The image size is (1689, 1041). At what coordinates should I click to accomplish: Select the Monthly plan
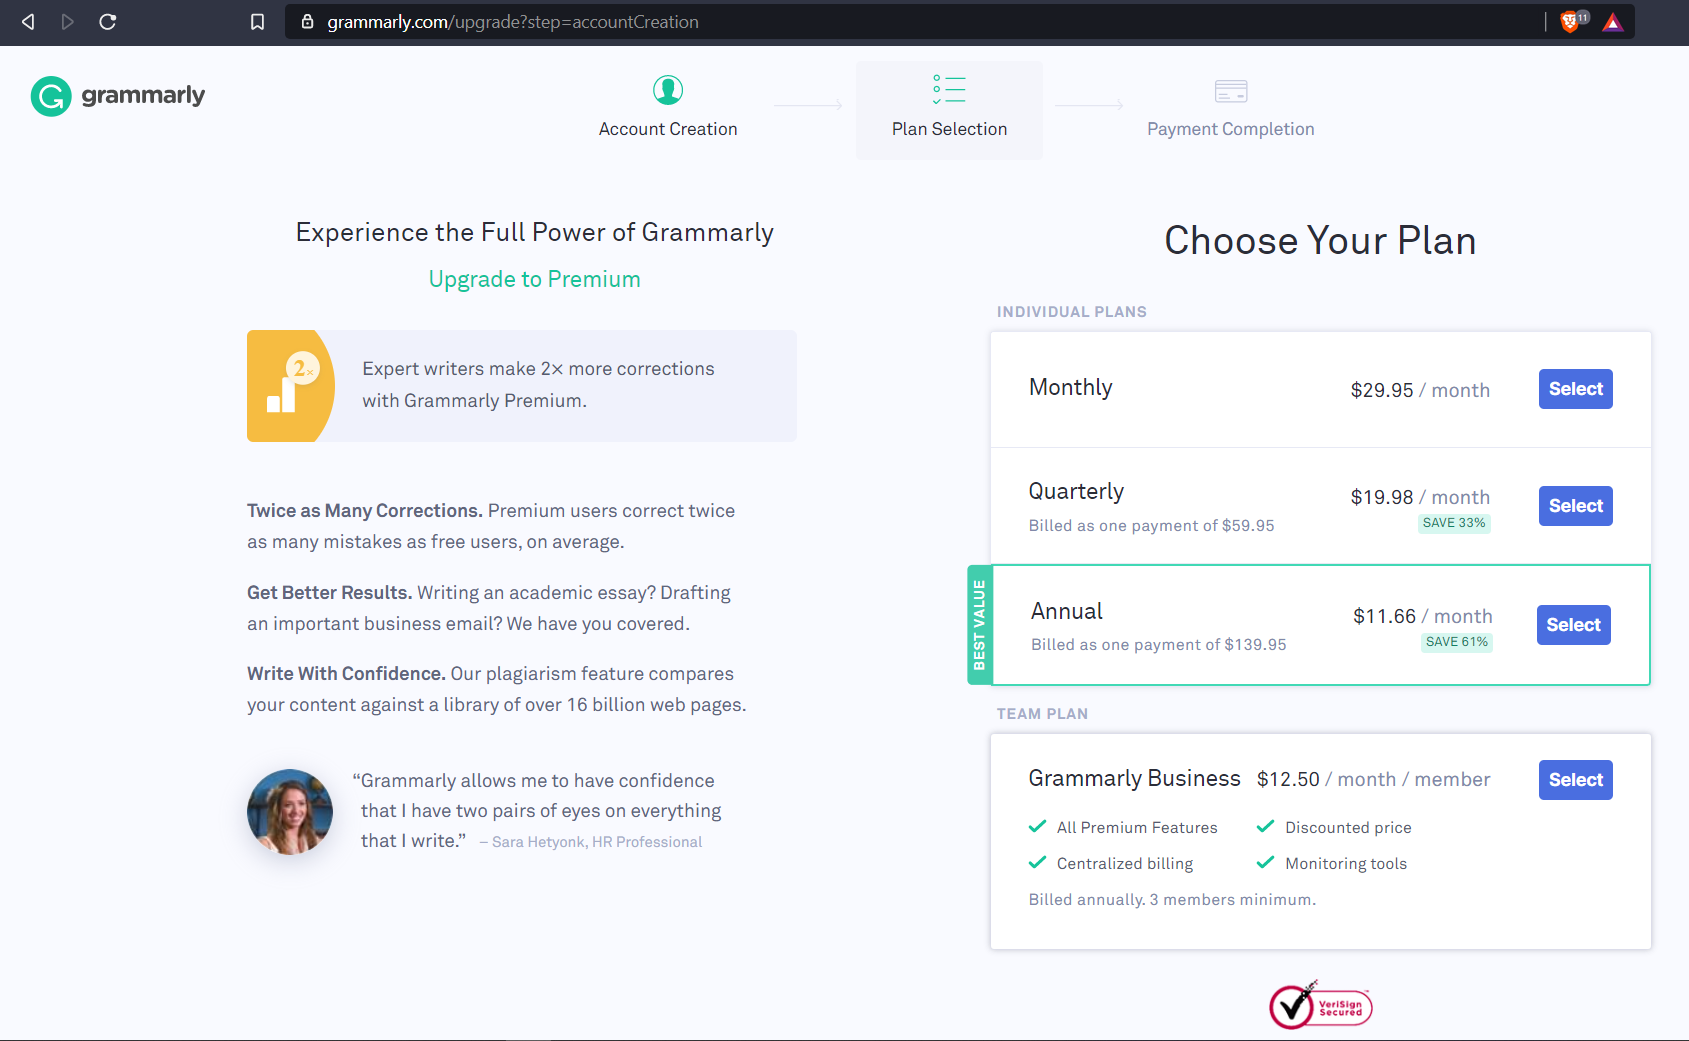(1575, 389)
